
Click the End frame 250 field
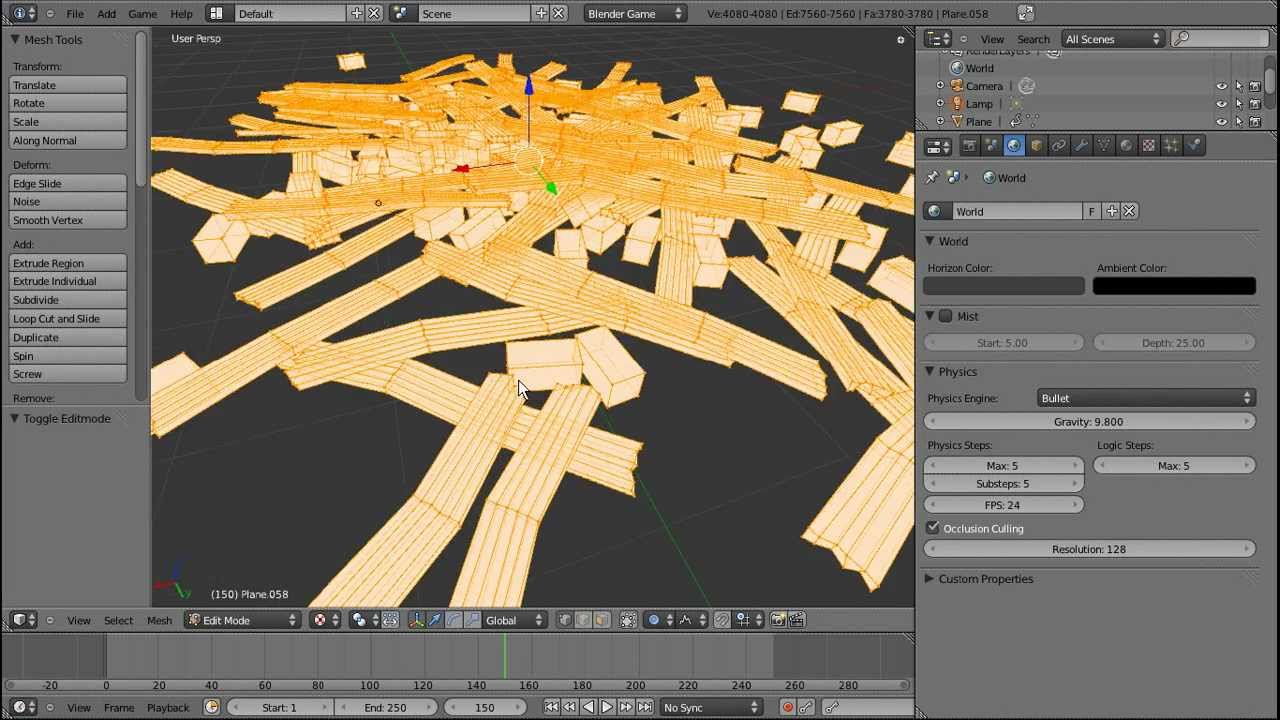tap(386, 708)
